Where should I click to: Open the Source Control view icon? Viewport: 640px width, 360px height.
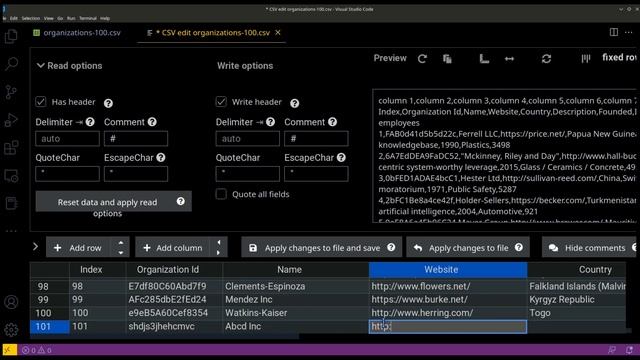click(11, 92)
